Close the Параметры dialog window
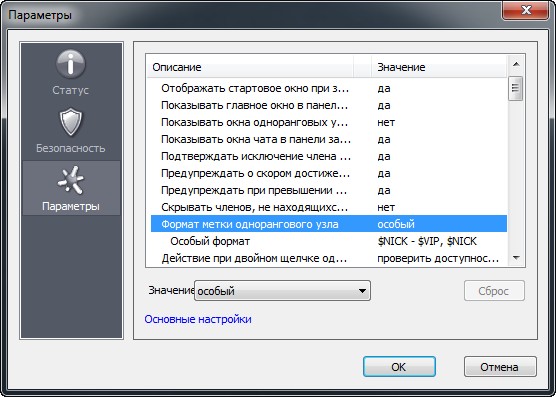The image size is (556, 397). tap(526, 10)
